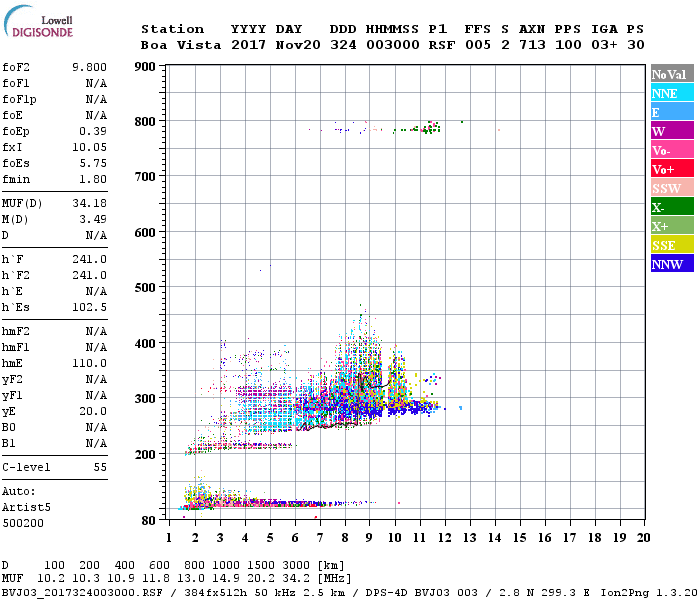Click the foEs value 5.75

click(93, 163)
